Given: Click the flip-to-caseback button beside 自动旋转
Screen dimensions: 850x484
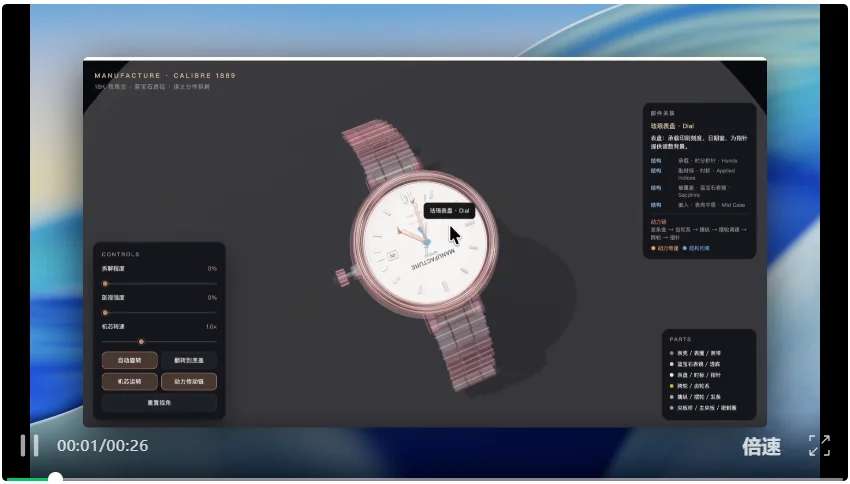Looking at the screenshot, I should coord(189,360).
